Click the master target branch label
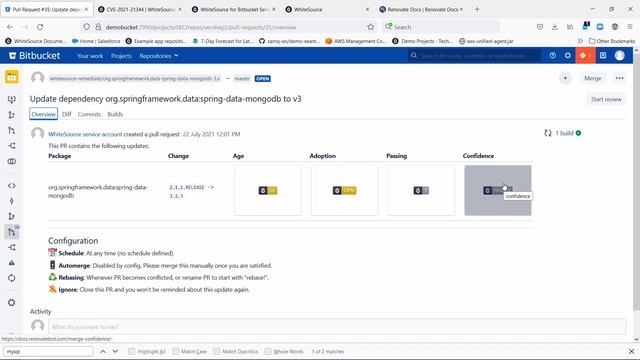Viewport: 640px width, 360px height. tap(242, 78)
